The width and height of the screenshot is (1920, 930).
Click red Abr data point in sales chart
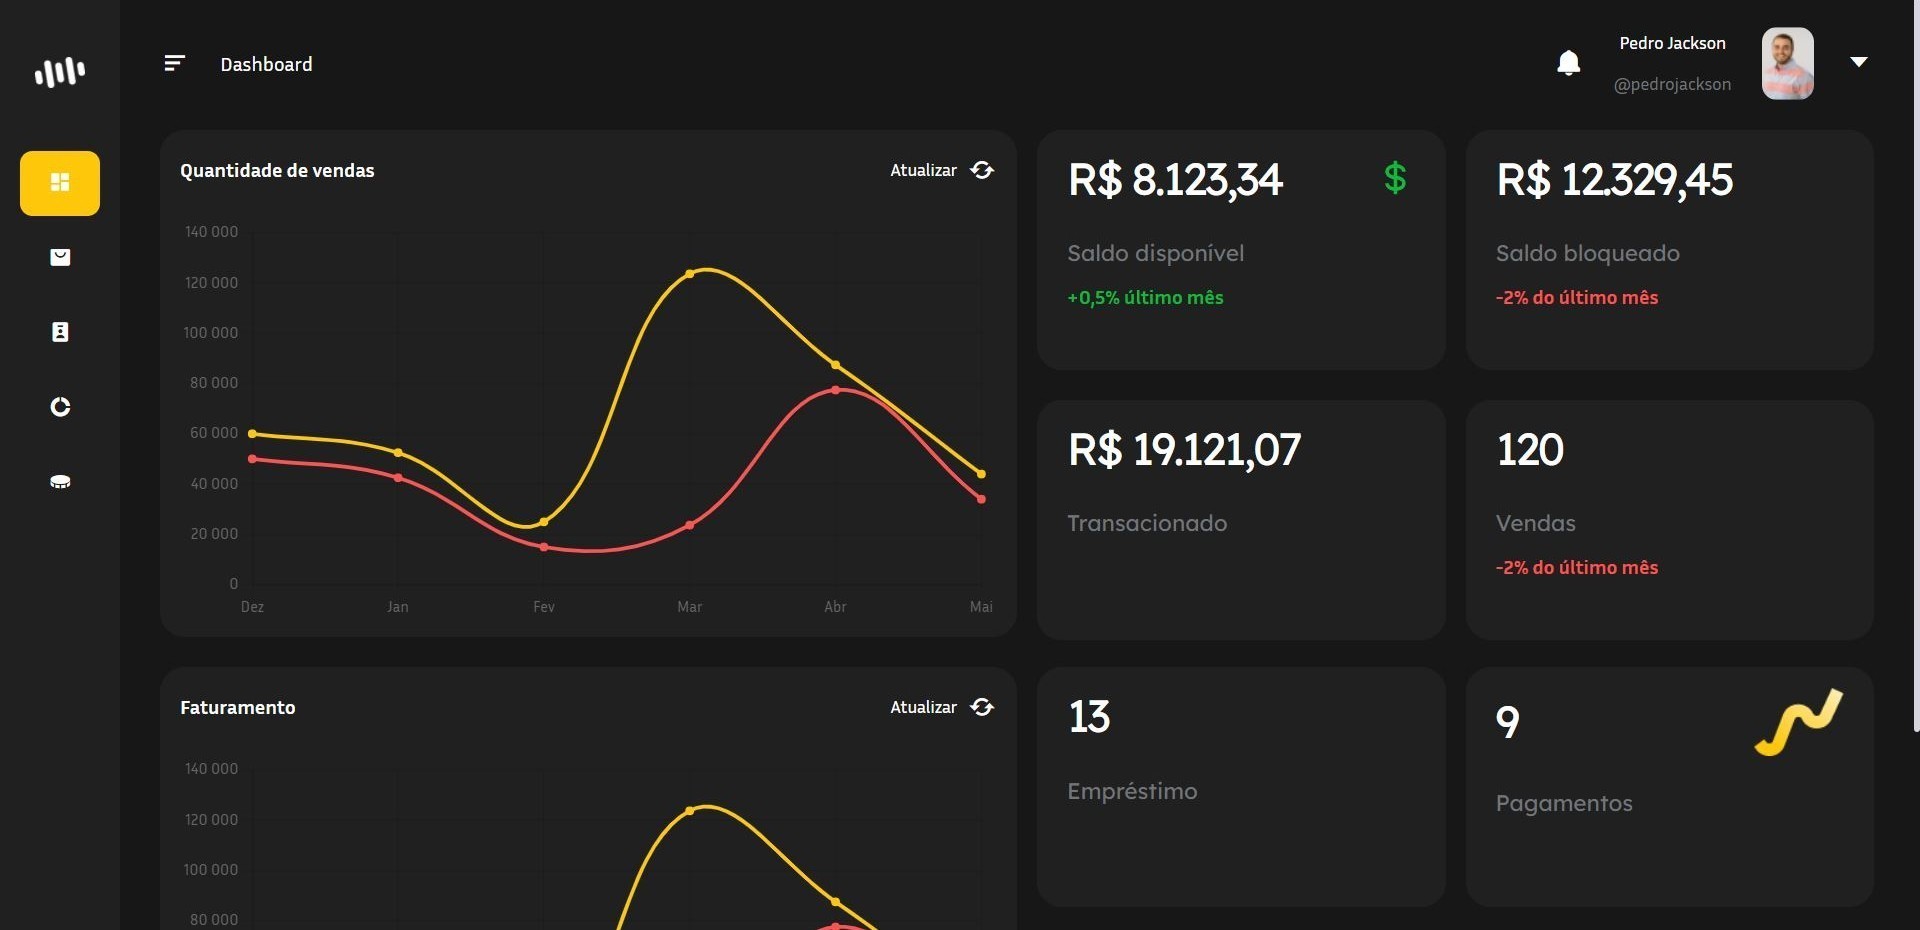point(836,390)
